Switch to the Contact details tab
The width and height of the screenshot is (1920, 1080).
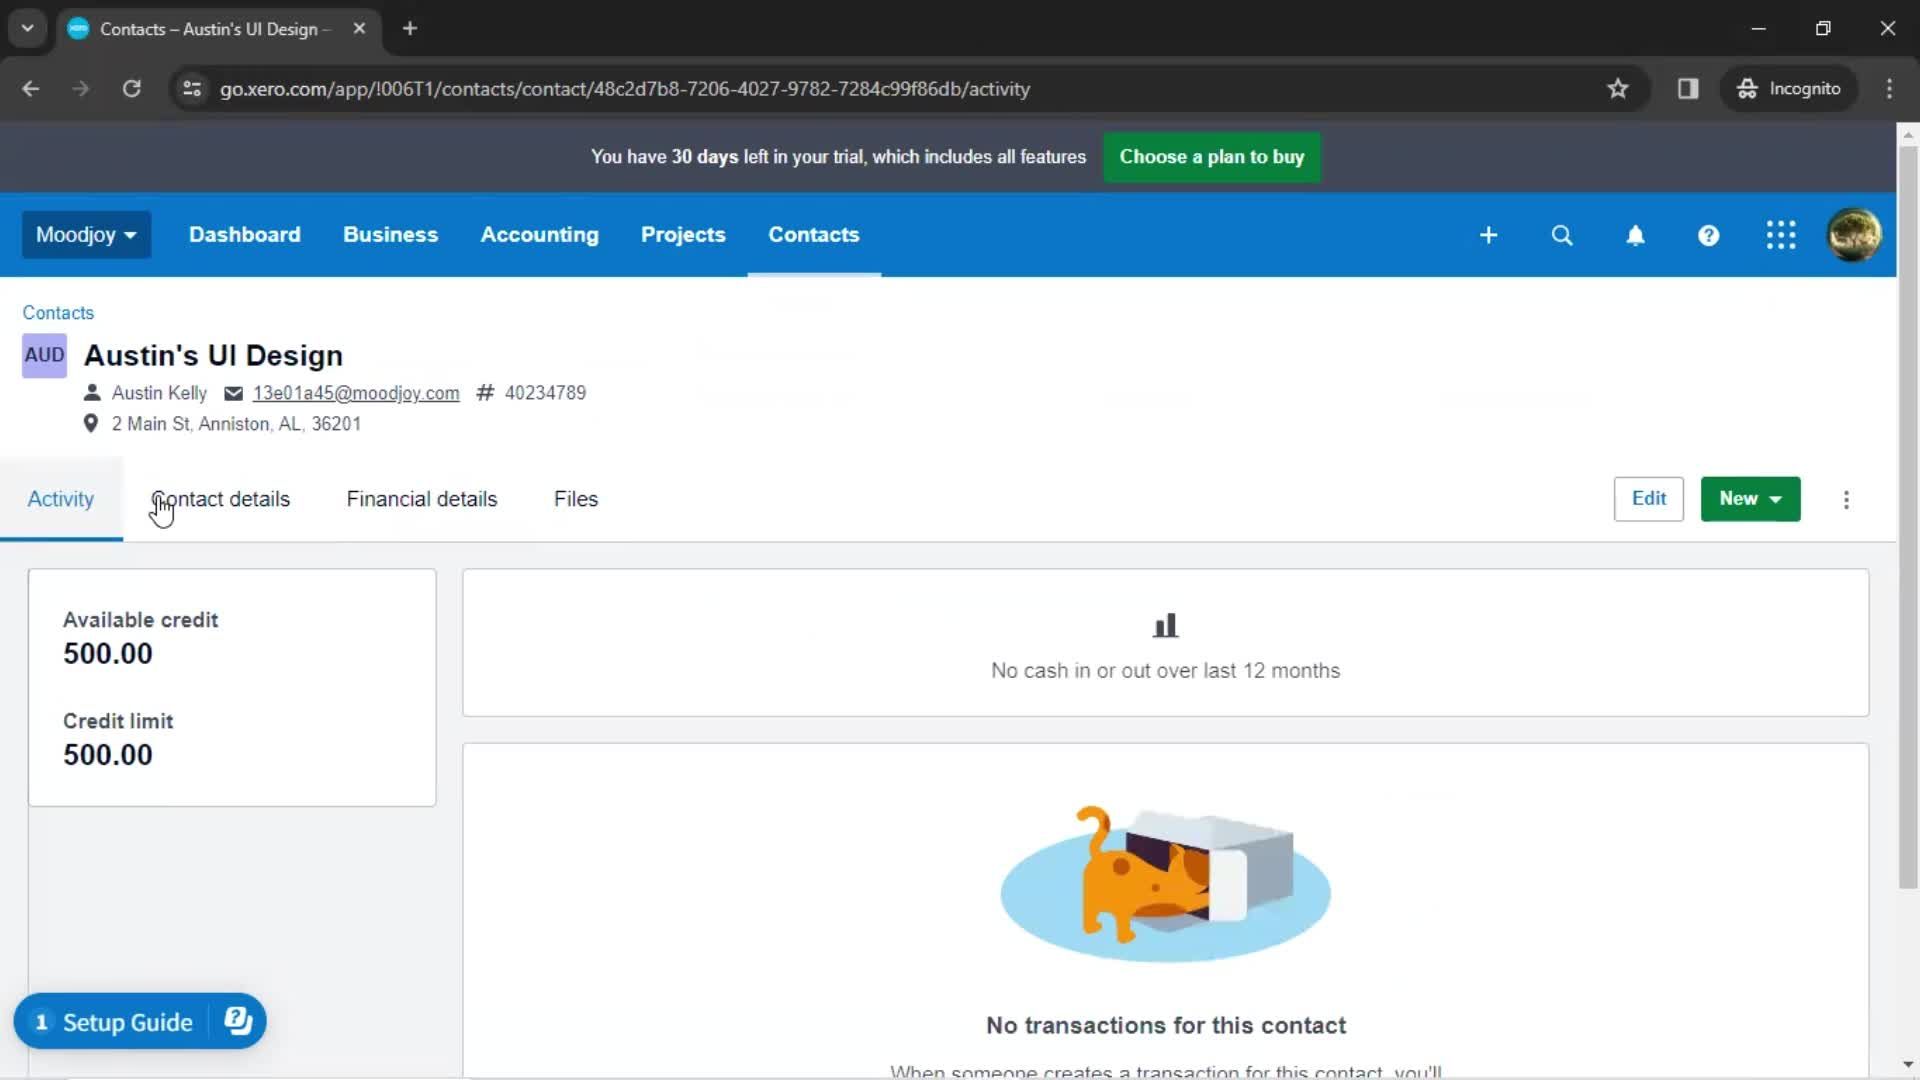220,499
